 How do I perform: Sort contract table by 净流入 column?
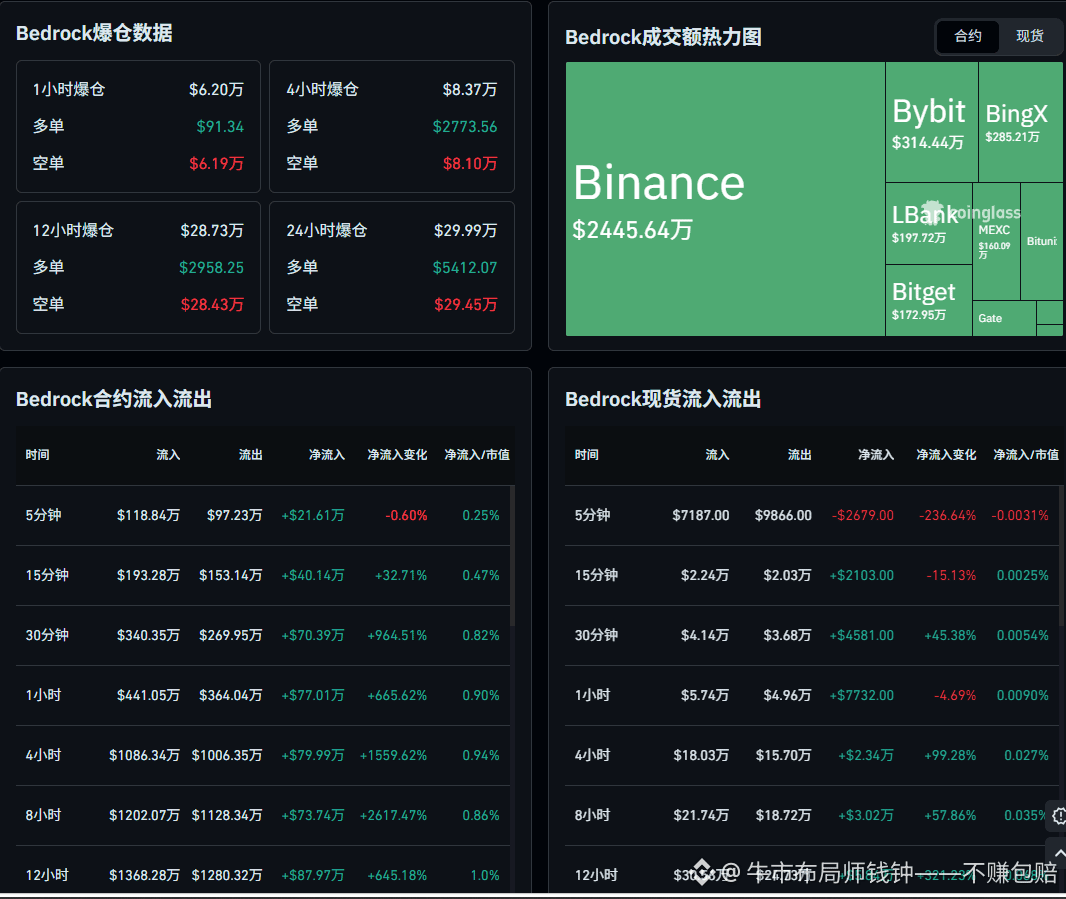[326, 455]
